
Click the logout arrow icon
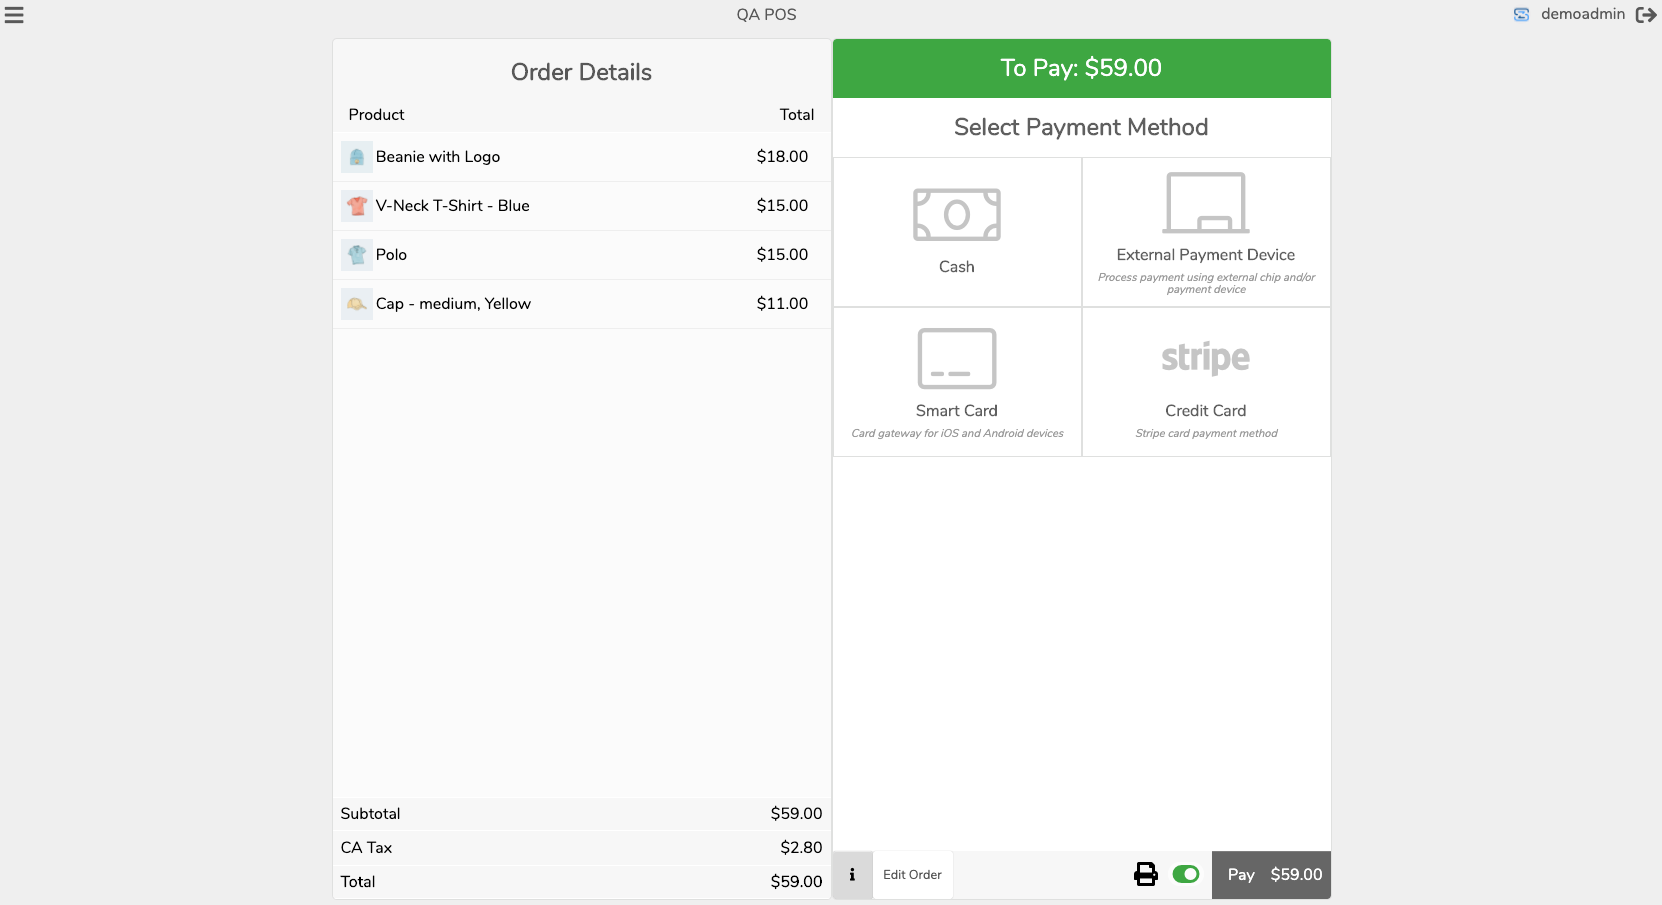point(1646,15)
